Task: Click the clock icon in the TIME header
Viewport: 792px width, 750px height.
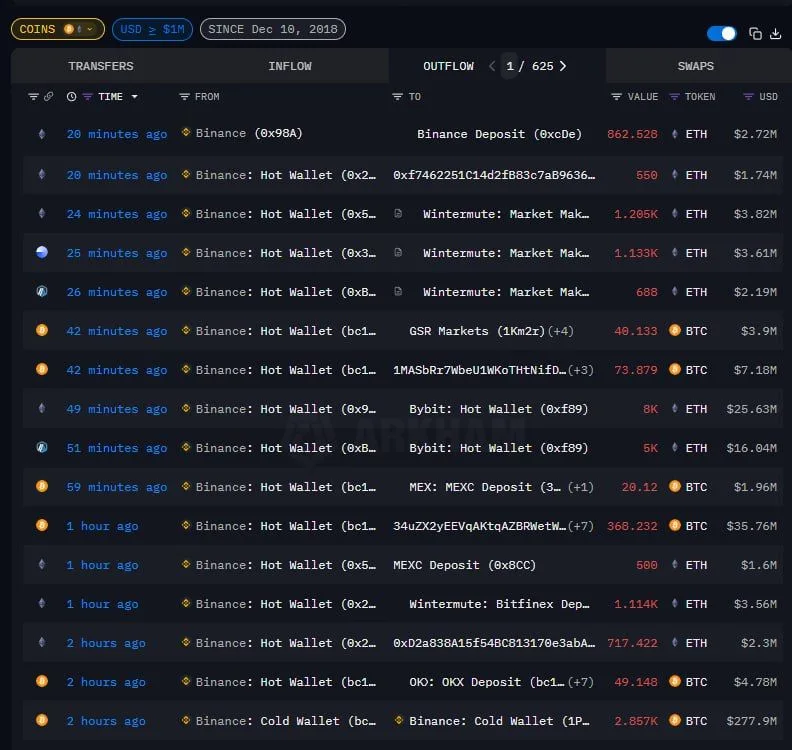Action: tap(71, 97)
